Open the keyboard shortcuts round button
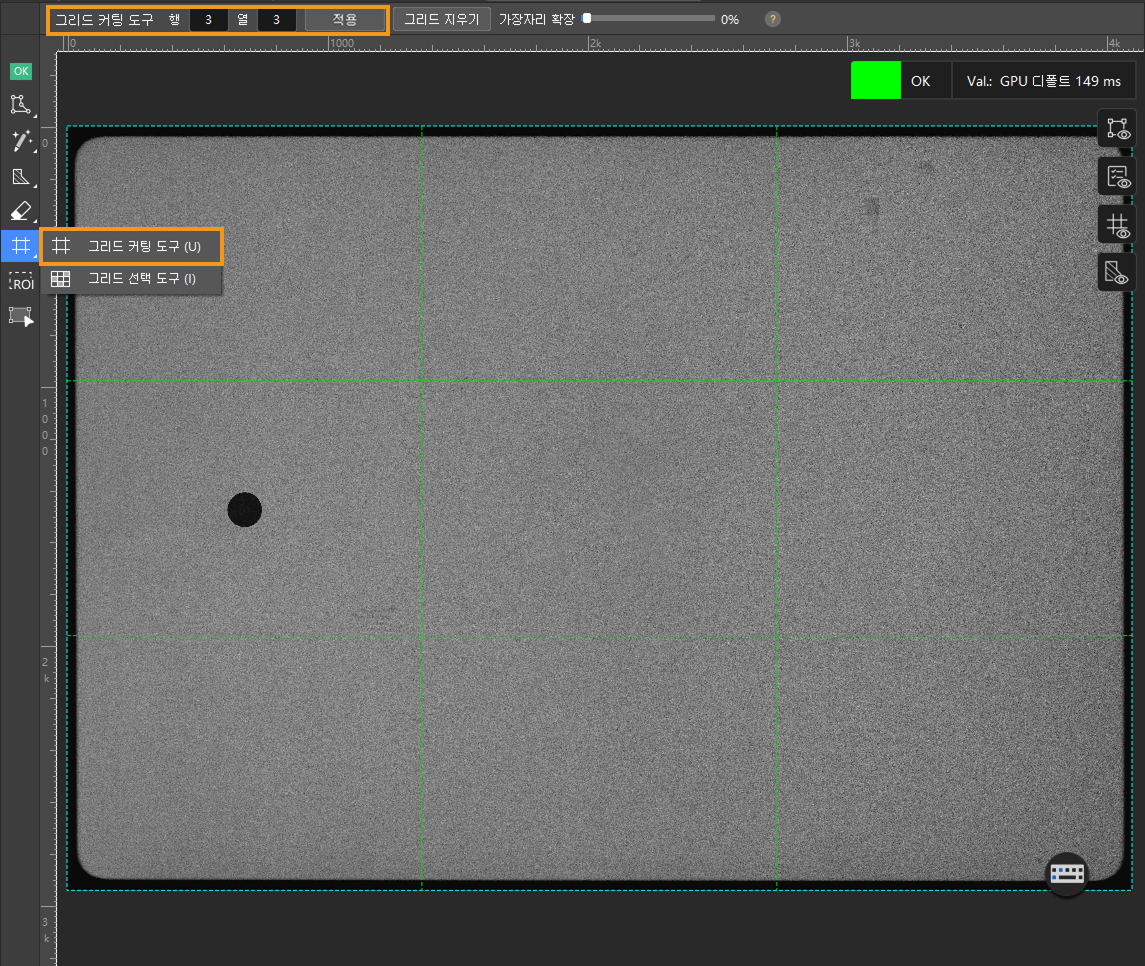Screen dimensions: 1145x966 pyautogui.click(x=1067, y=873)
